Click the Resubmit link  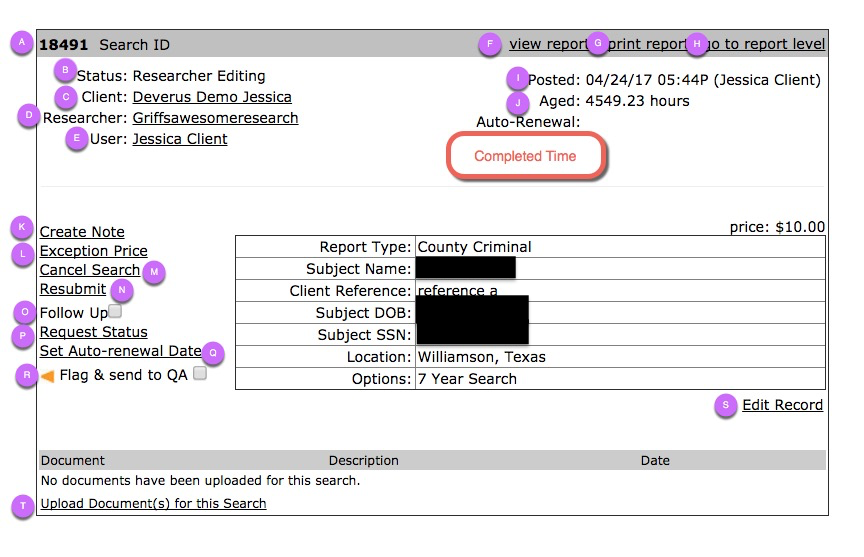coord(73,289)
